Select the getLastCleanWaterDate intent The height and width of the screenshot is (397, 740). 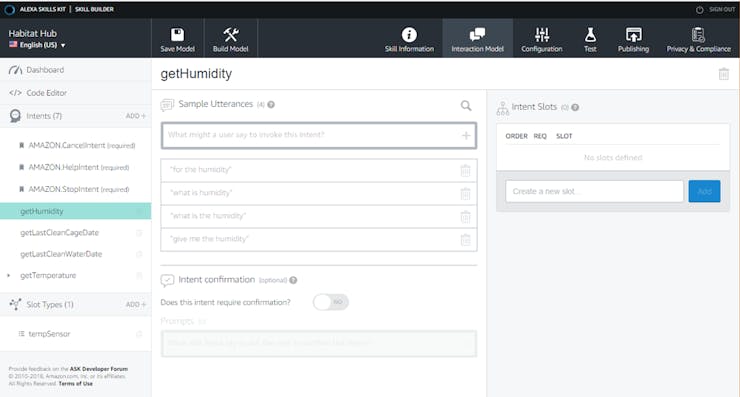(61, 254)
